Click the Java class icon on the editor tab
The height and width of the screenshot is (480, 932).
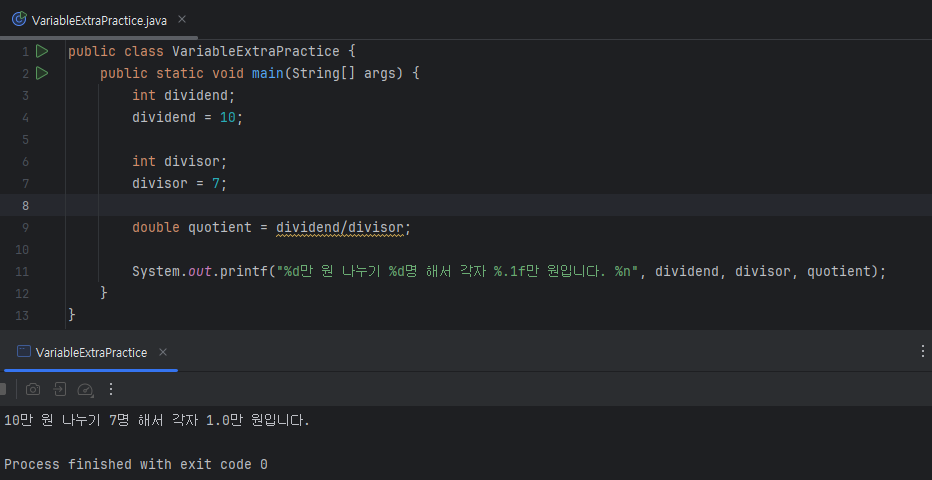point(20,20)
